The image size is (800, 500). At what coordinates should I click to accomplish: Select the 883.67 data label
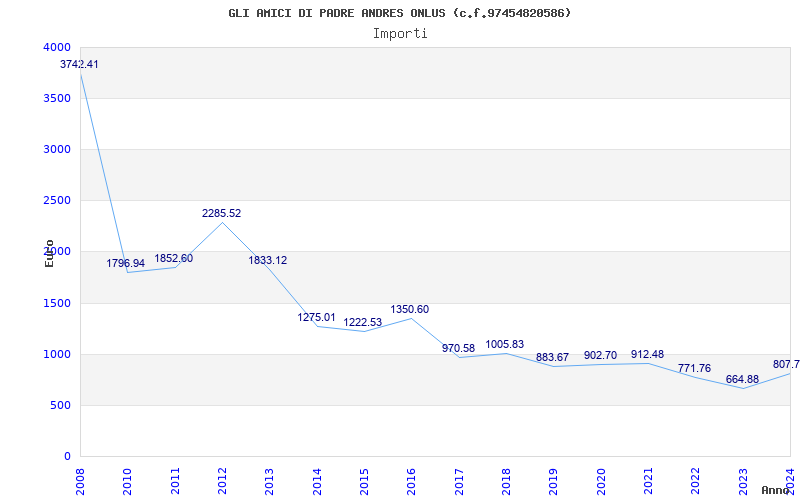pos(553,357)
